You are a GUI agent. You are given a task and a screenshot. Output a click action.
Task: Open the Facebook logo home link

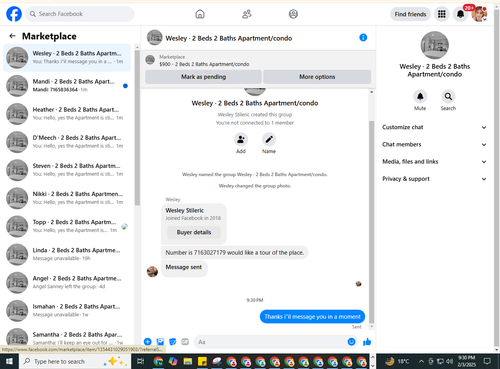tap(14, 14)
